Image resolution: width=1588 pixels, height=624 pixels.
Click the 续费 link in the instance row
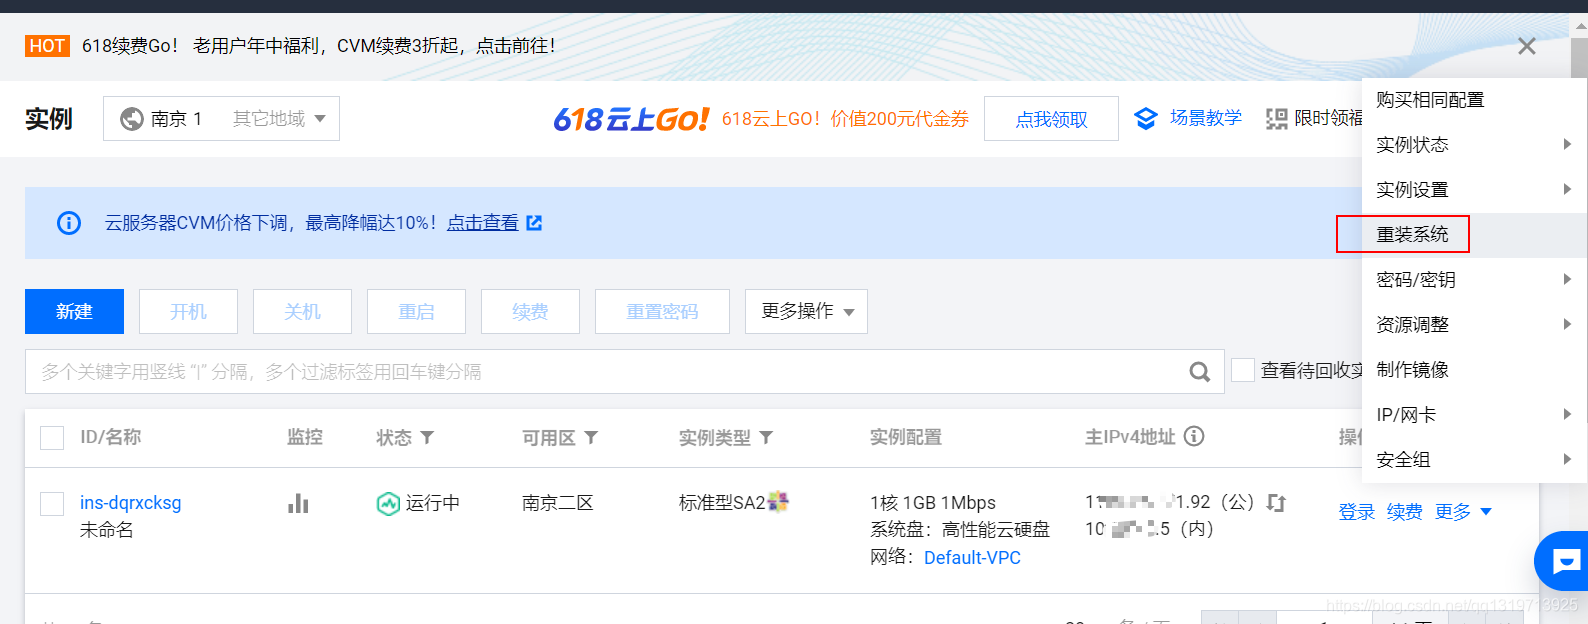(x=1405, y=512)
